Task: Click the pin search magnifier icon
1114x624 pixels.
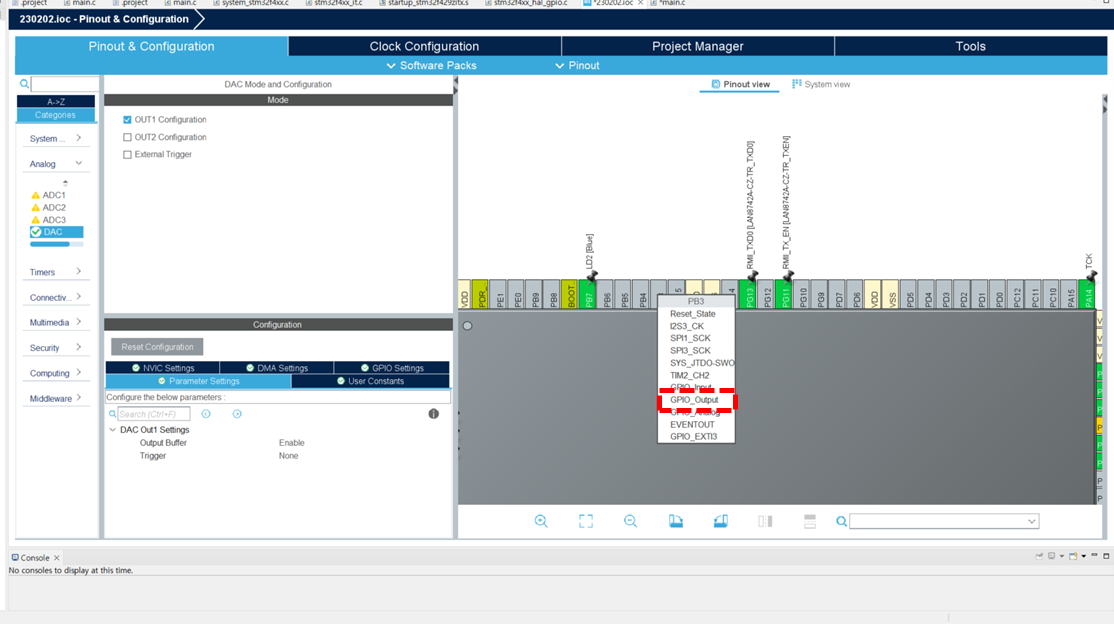Action: [841, 521]
